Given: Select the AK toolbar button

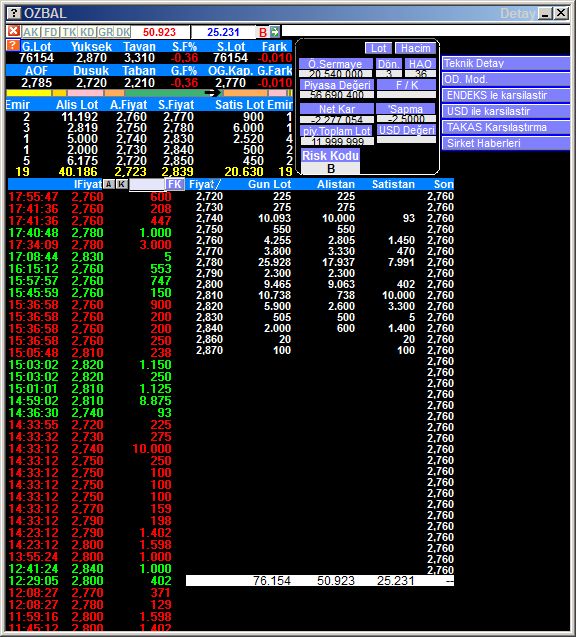Looking at the screenshot, I should (31, 32).
